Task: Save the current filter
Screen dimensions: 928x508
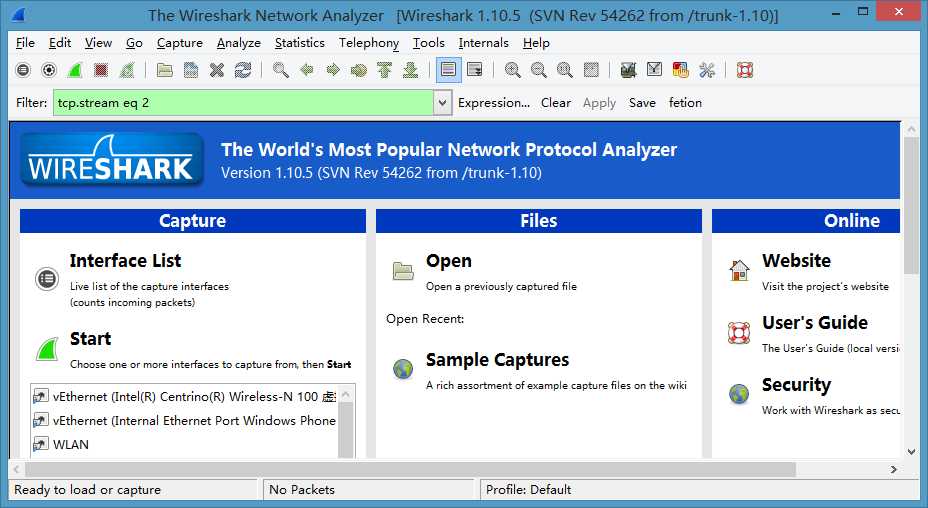Action: (x=642, y=103)
